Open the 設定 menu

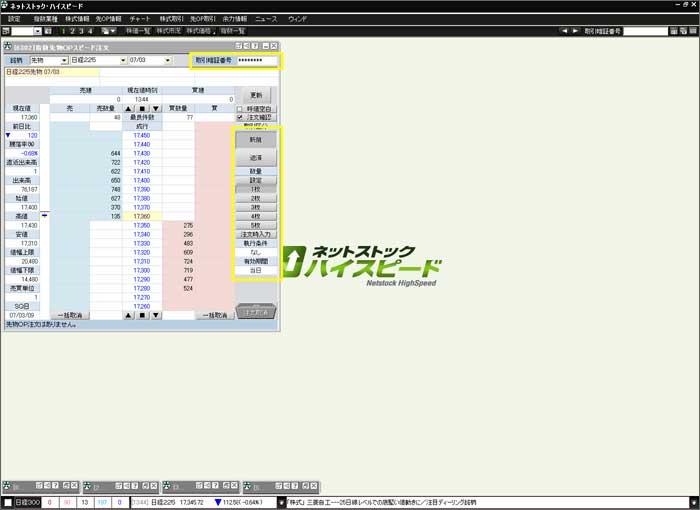tap(14, 19)
